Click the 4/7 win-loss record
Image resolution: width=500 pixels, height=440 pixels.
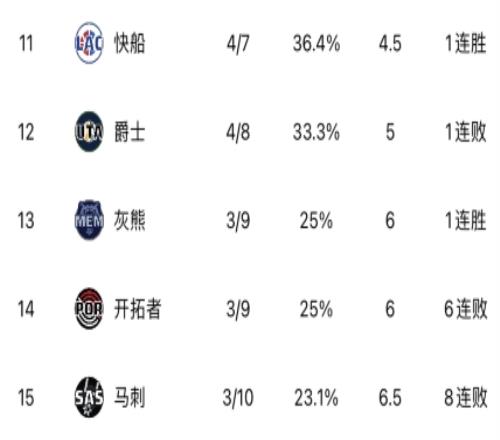tap(238, 44)
